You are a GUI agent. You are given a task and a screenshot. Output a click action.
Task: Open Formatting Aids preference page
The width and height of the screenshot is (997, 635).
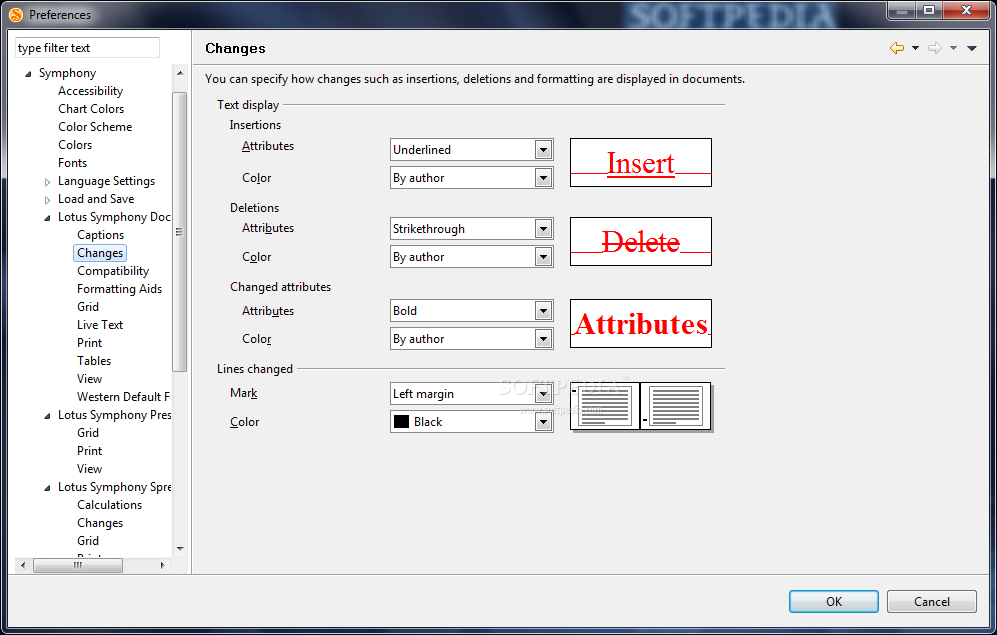120,289
